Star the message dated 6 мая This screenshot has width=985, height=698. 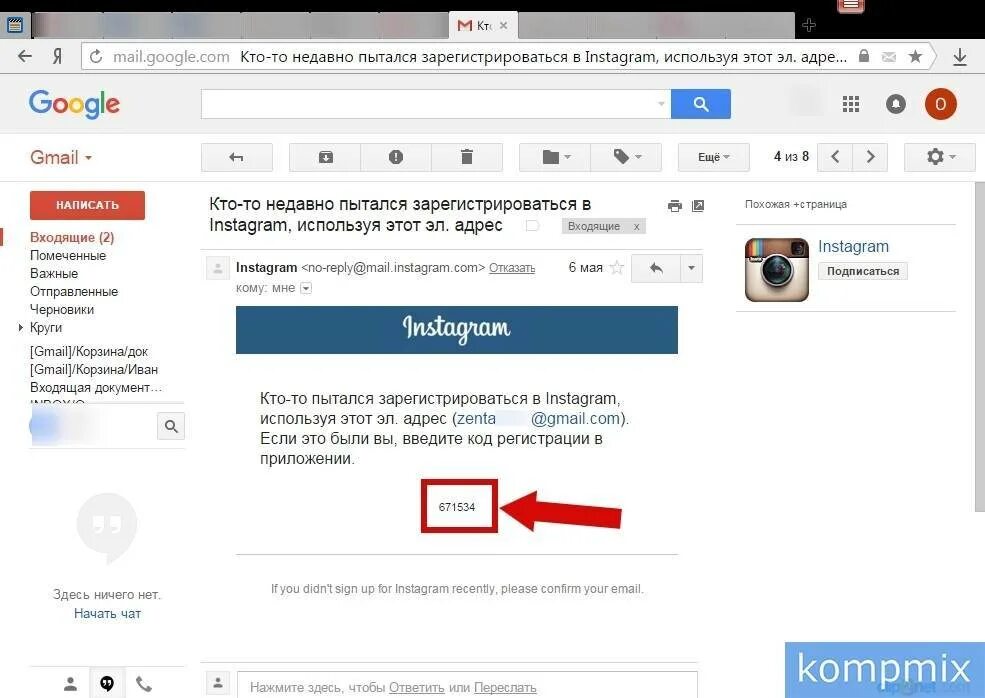pyautogui.click(x=617, y=268)
